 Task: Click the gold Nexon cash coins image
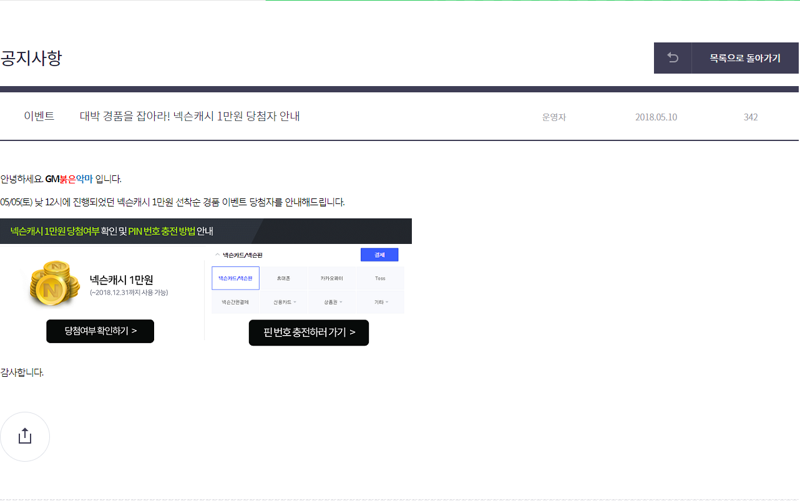[x=55, y=283]
